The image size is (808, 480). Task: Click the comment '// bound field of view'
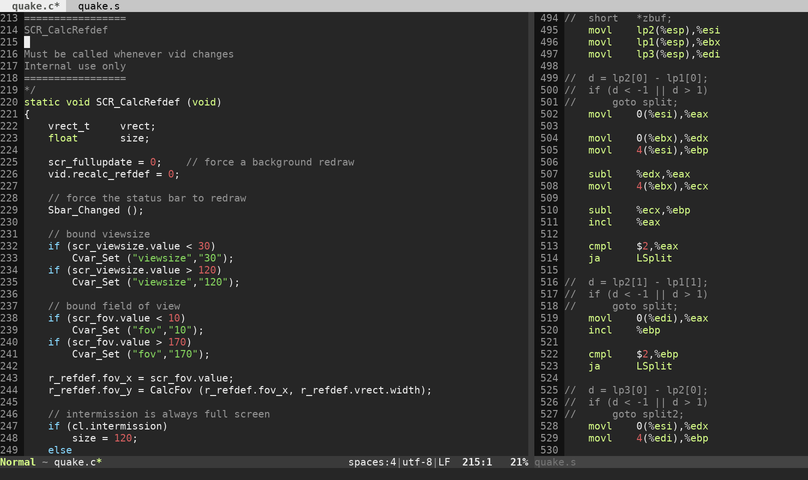pos(114,306)
